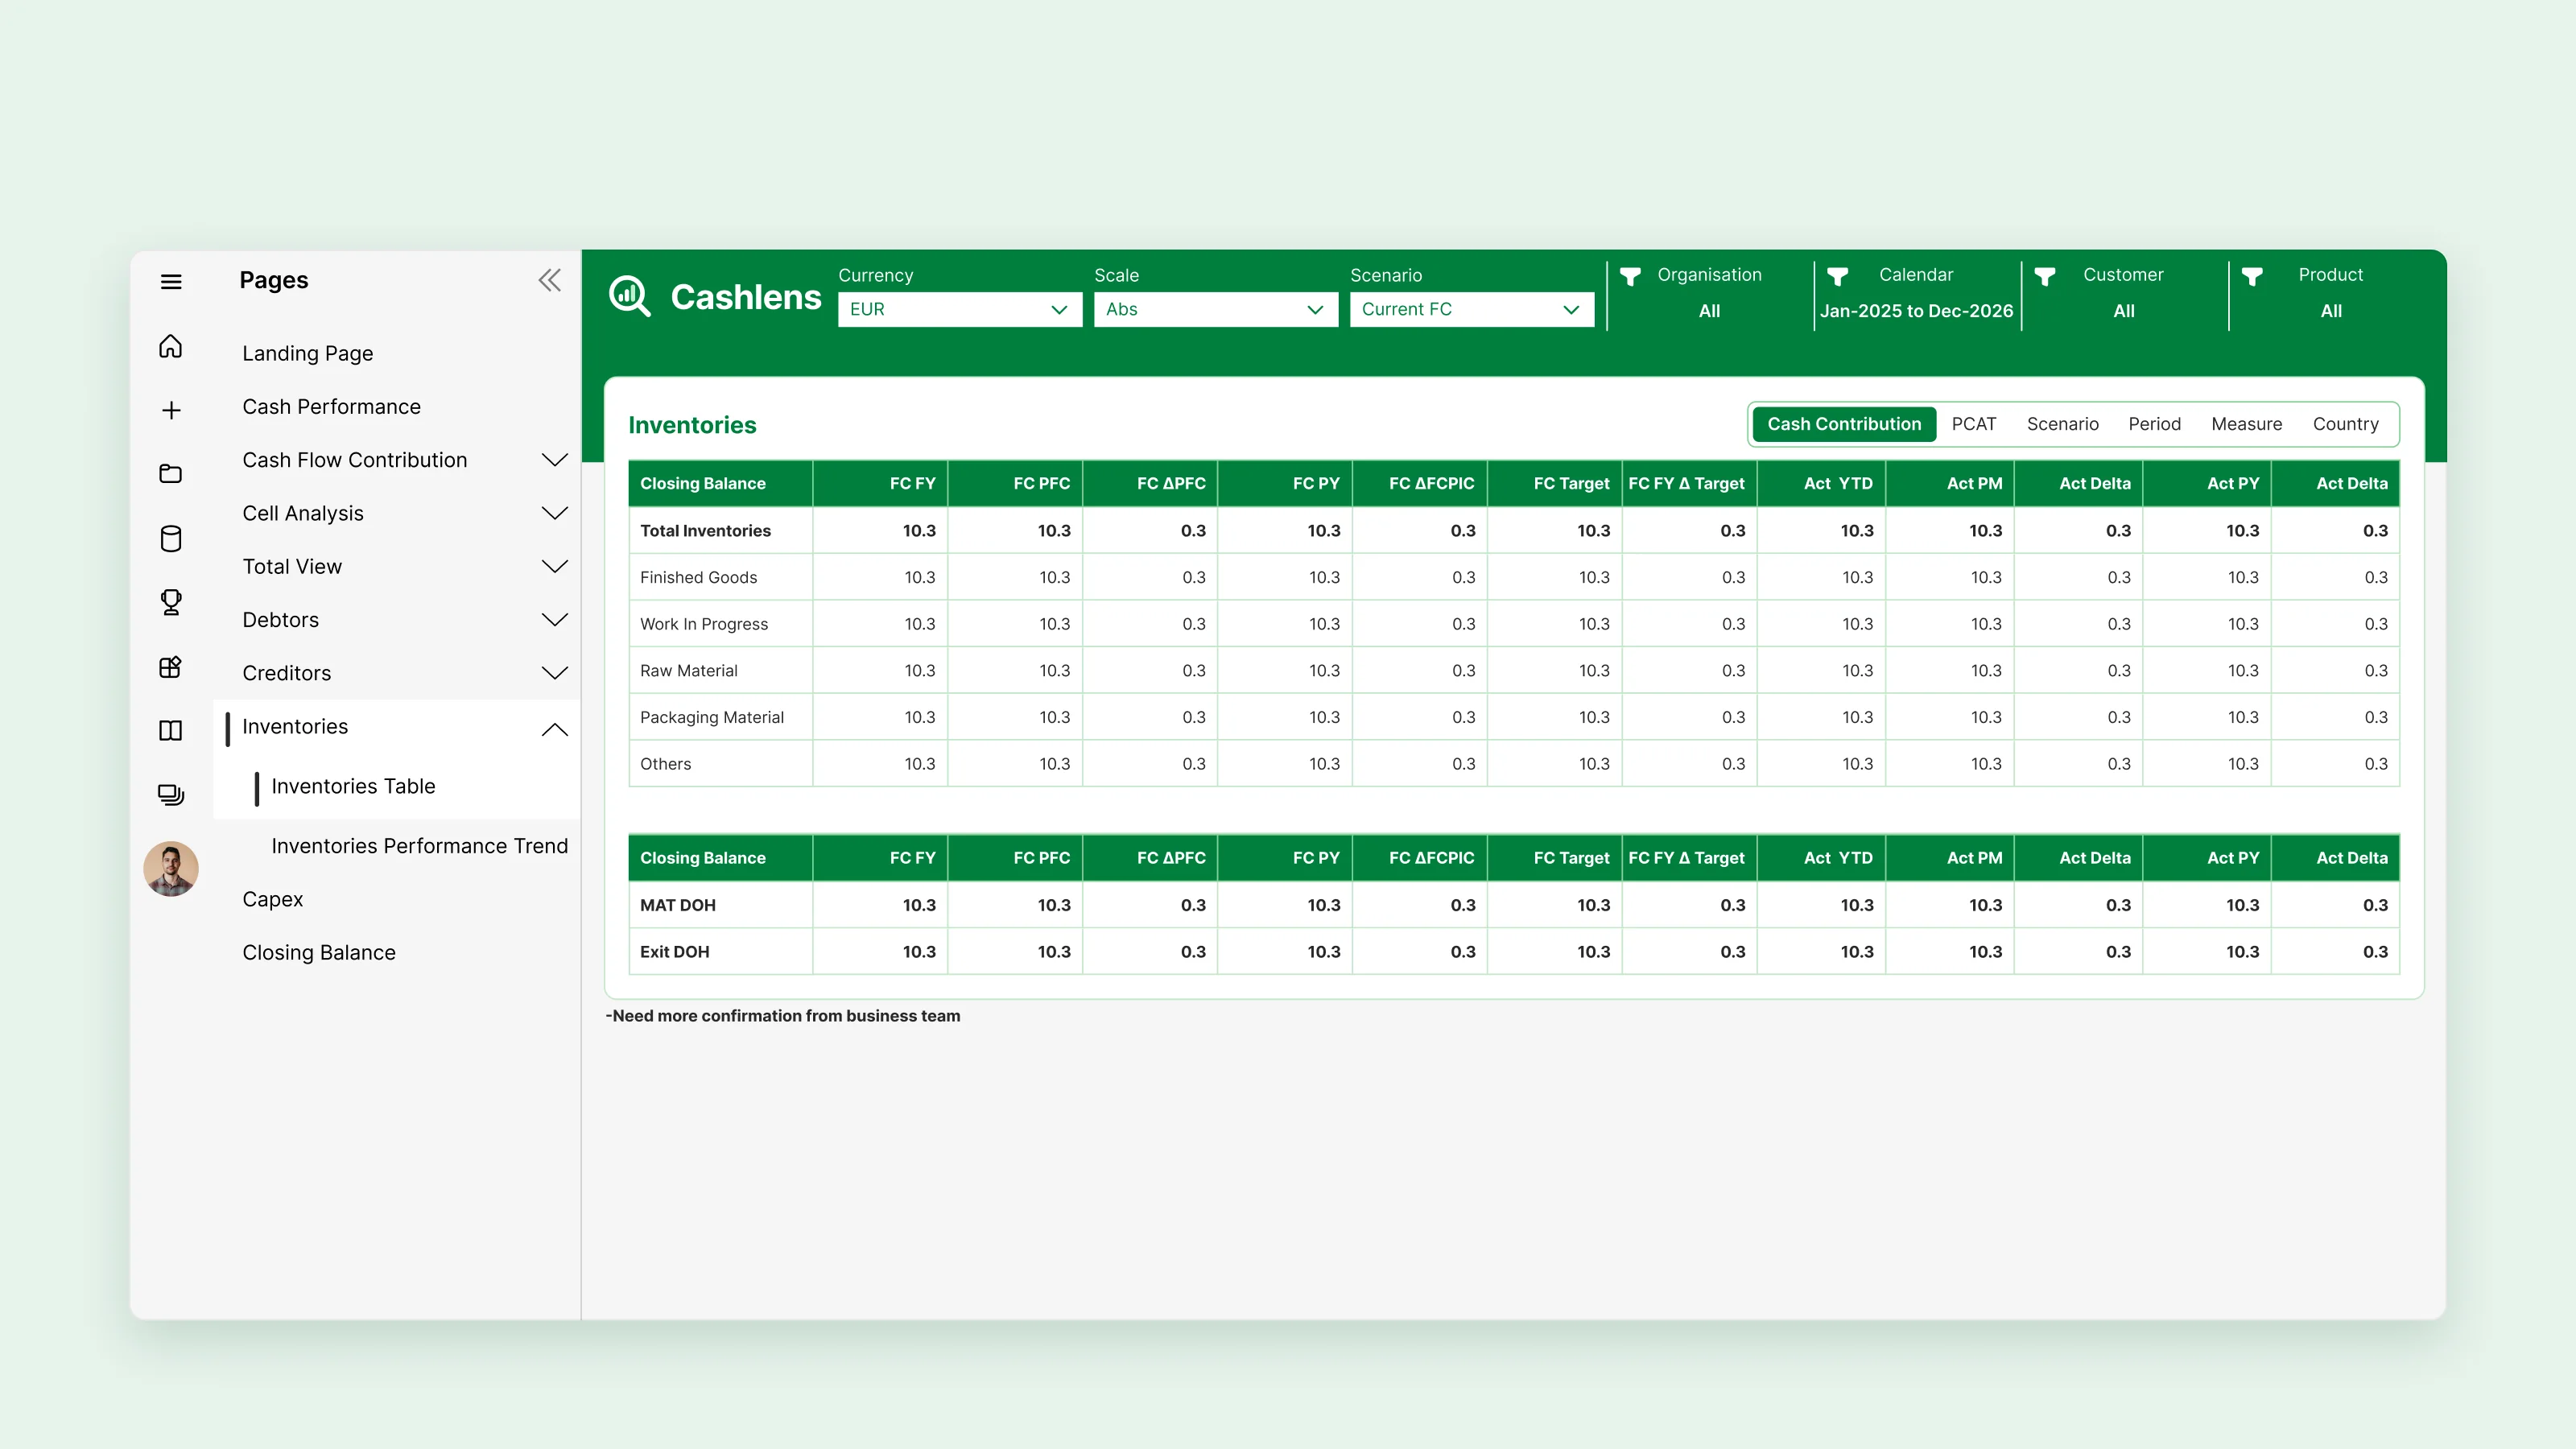Click the MAT DOH row label
Screen dimensions: 2576x1449
tap(677, 905)
